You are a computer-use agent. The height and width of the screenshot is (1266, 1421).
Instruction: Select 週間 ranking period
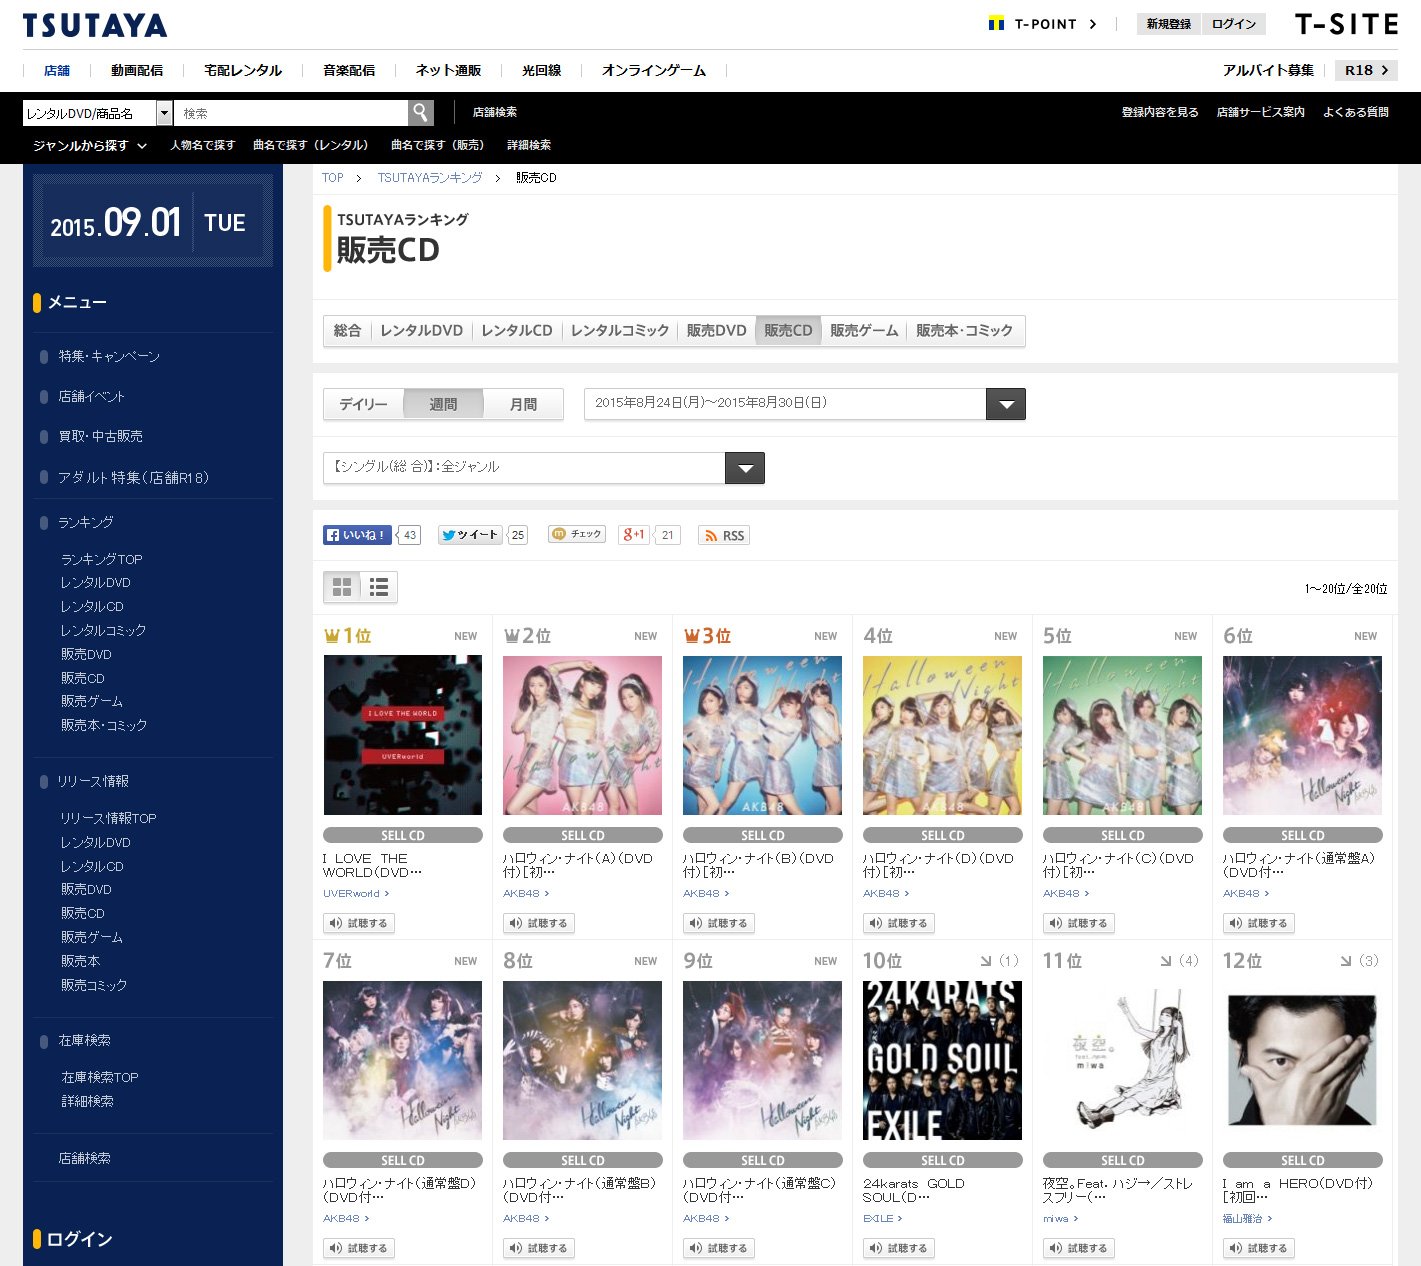443,404
